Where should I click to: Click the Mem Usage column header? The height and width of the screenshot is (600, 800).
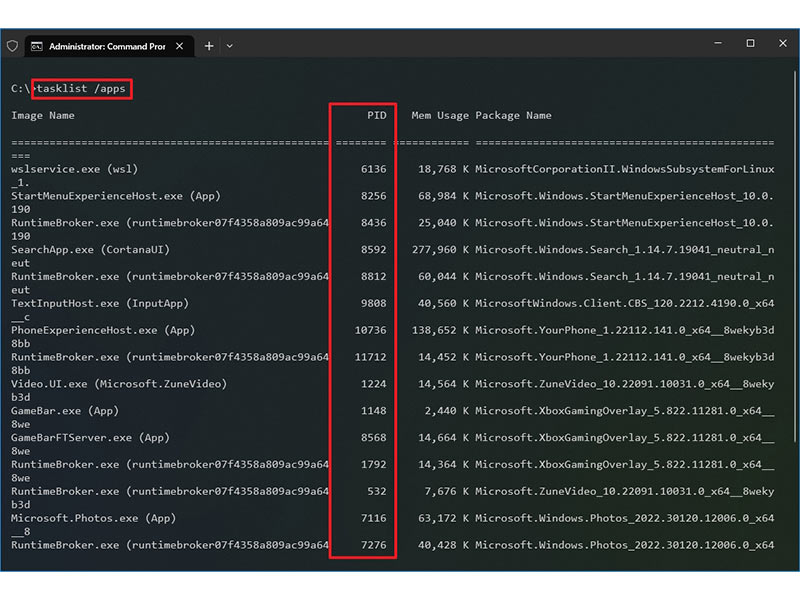pyautogui.click(x=440, y=116)
